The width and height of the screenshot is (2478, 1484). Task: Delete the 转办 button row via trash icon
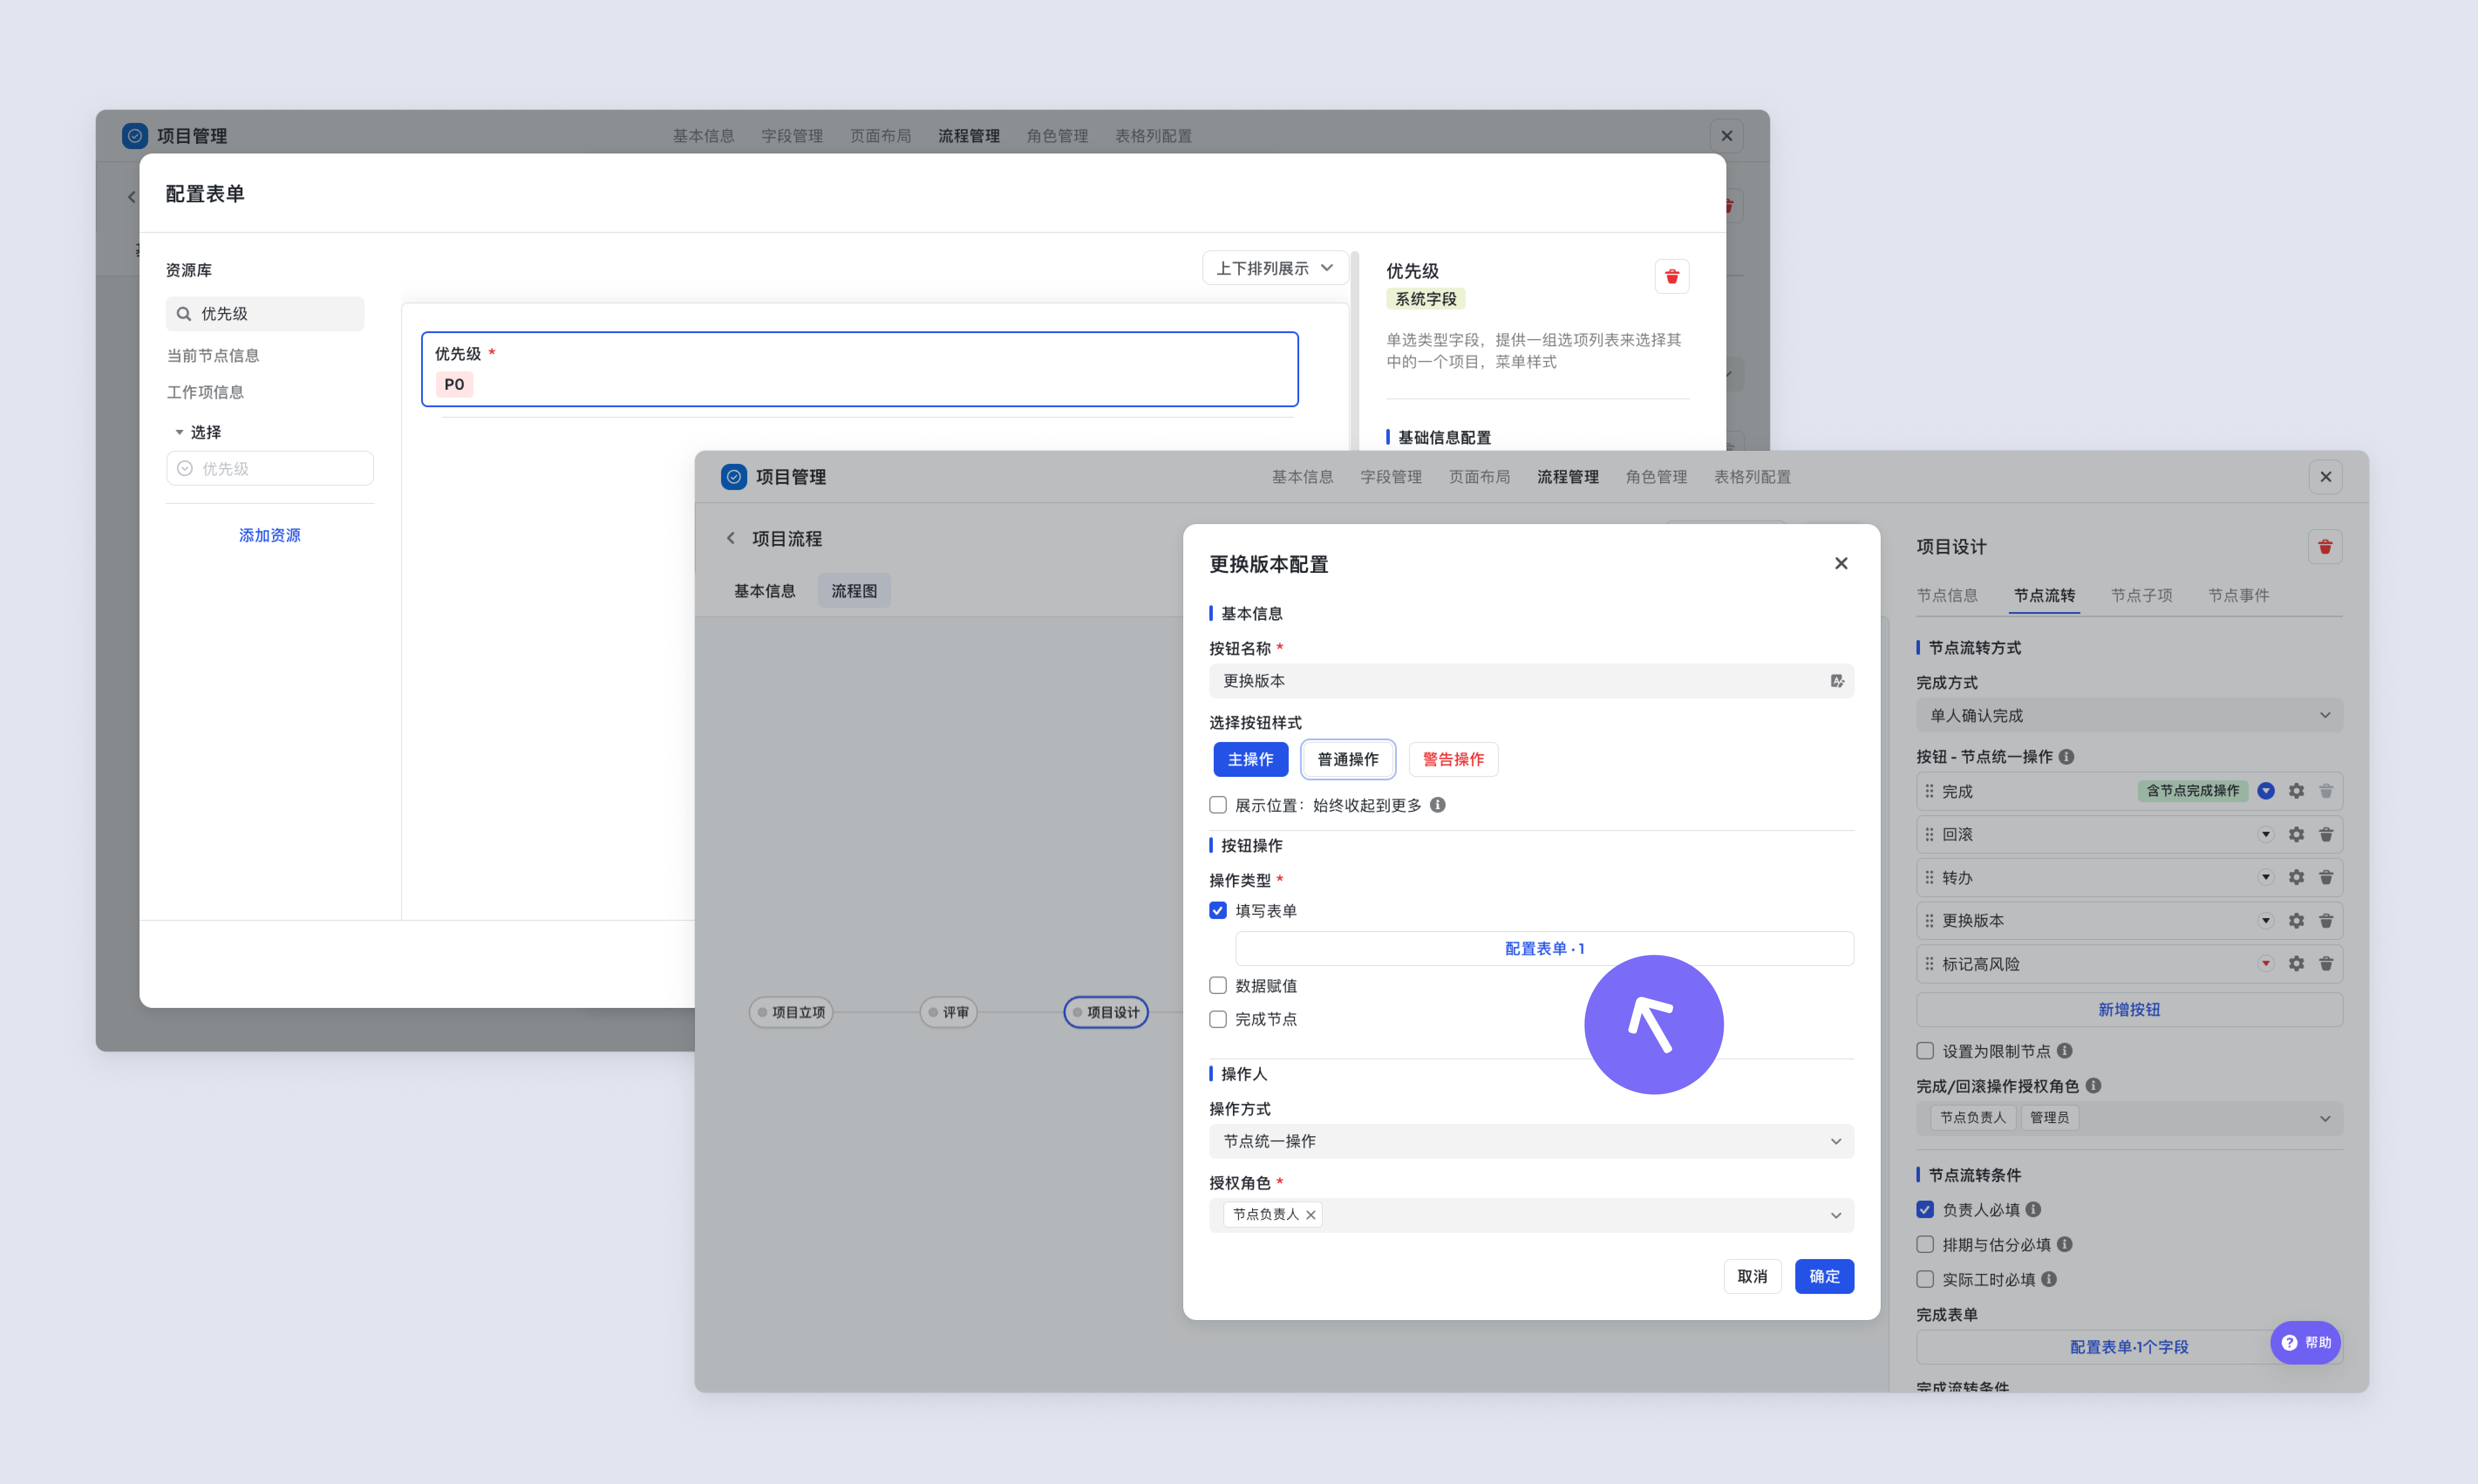(x=2326, y=877)
